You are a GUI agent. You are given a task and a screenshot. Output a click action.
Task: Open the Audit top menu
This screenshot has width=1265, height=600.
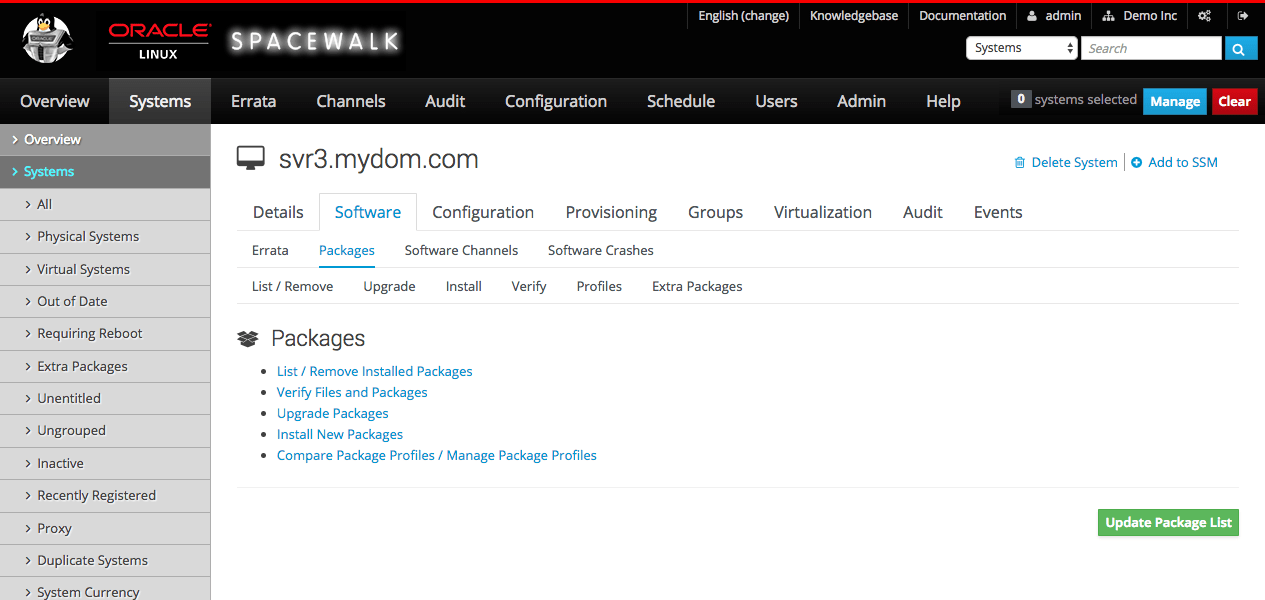pos(445,101)
